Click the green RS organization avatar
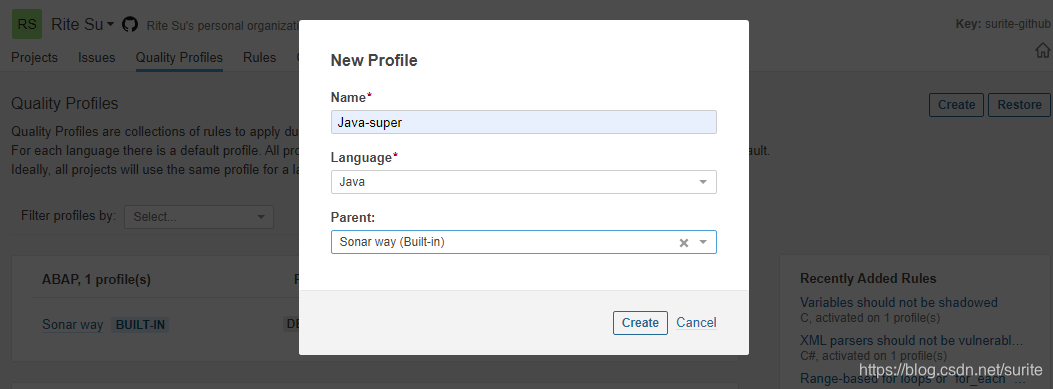Image resolution: width=1053 pixels, height=389 pixels. [27, 25]
